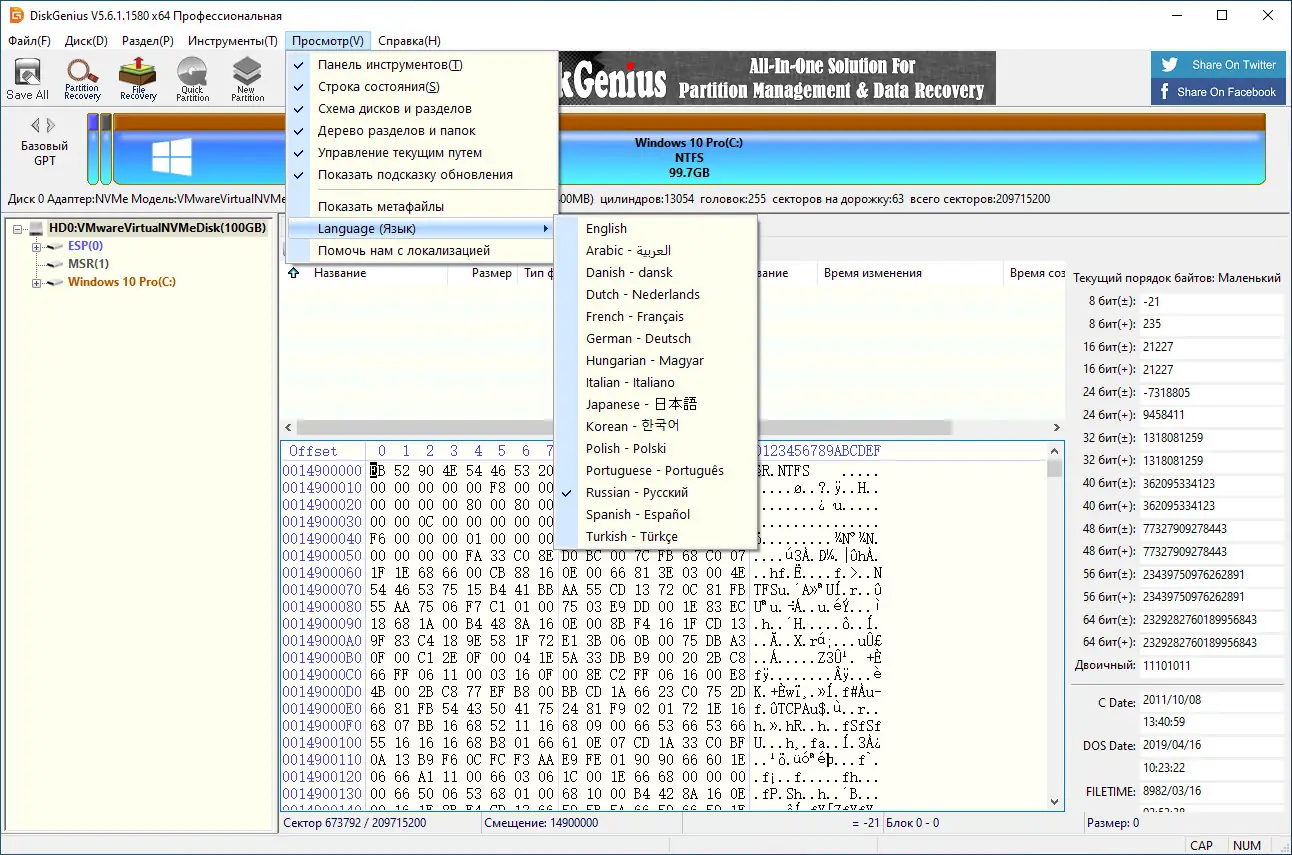Open the Справка(H) menu
1292x855 pixels.
tap(409, 41)
